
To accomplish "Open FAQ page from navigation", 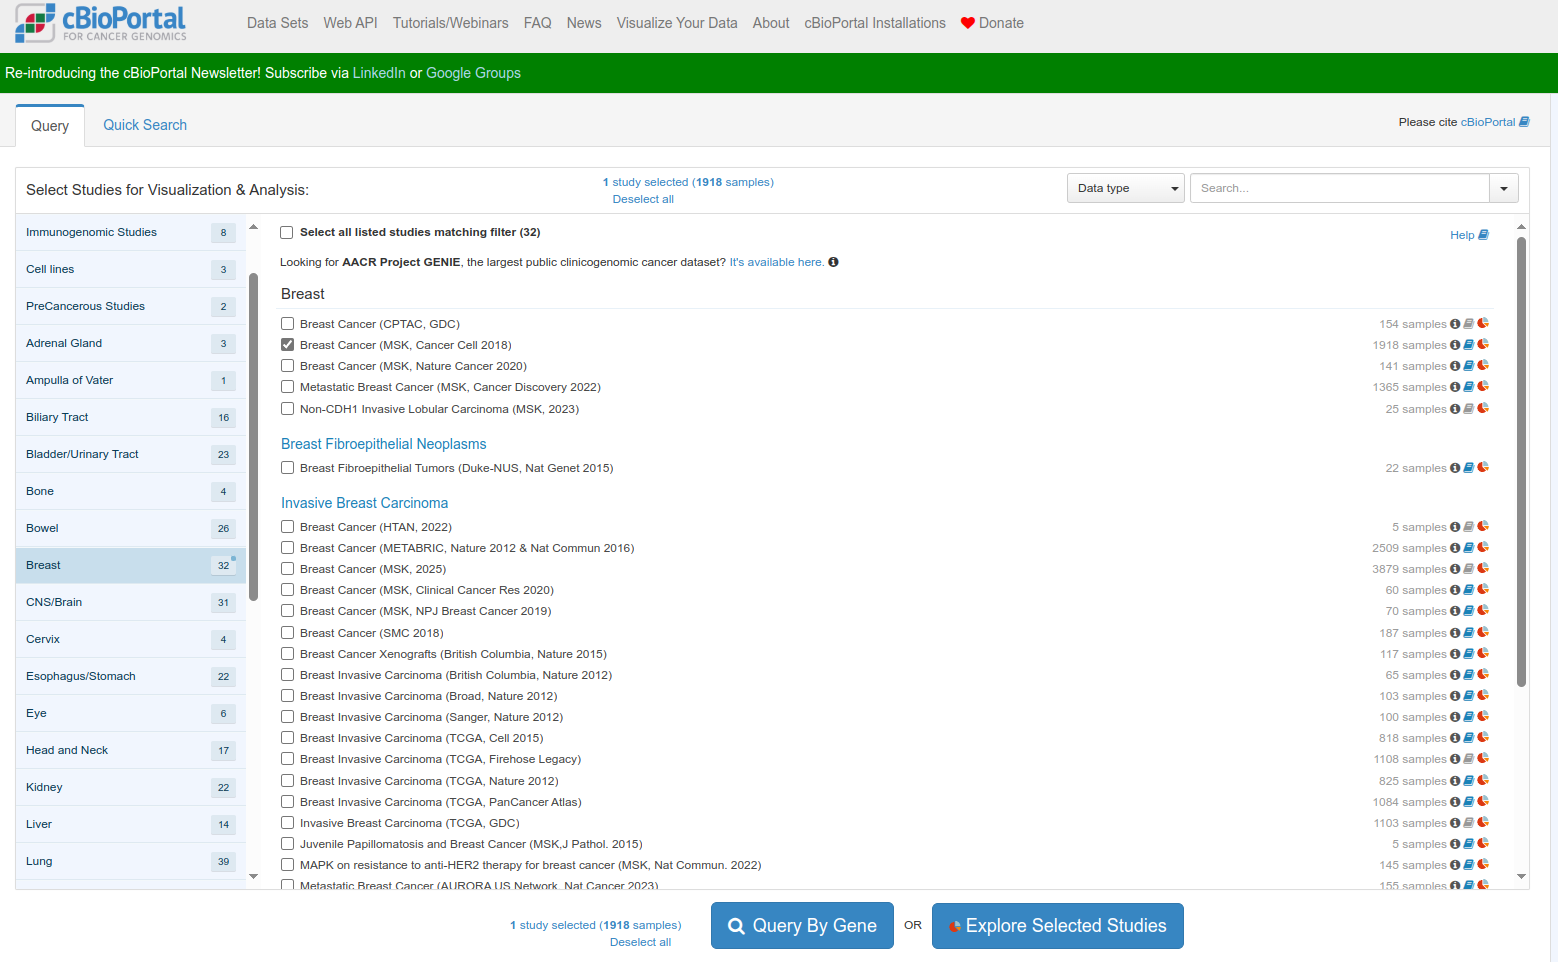I will pos(538,23).
